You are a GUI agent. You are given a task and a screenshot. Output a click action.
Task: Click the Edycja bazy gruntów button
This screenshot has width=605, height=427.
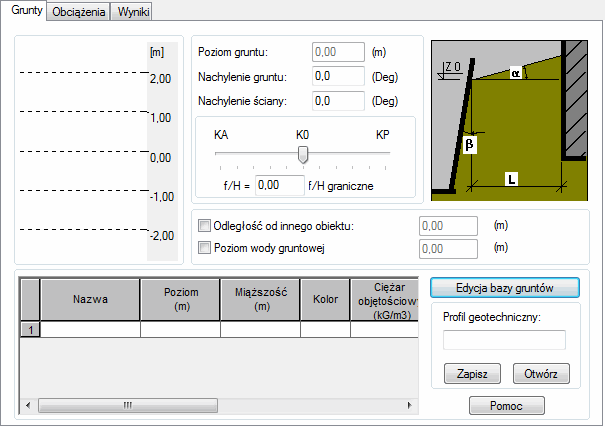pyautogui.click(x=505, y=288)
